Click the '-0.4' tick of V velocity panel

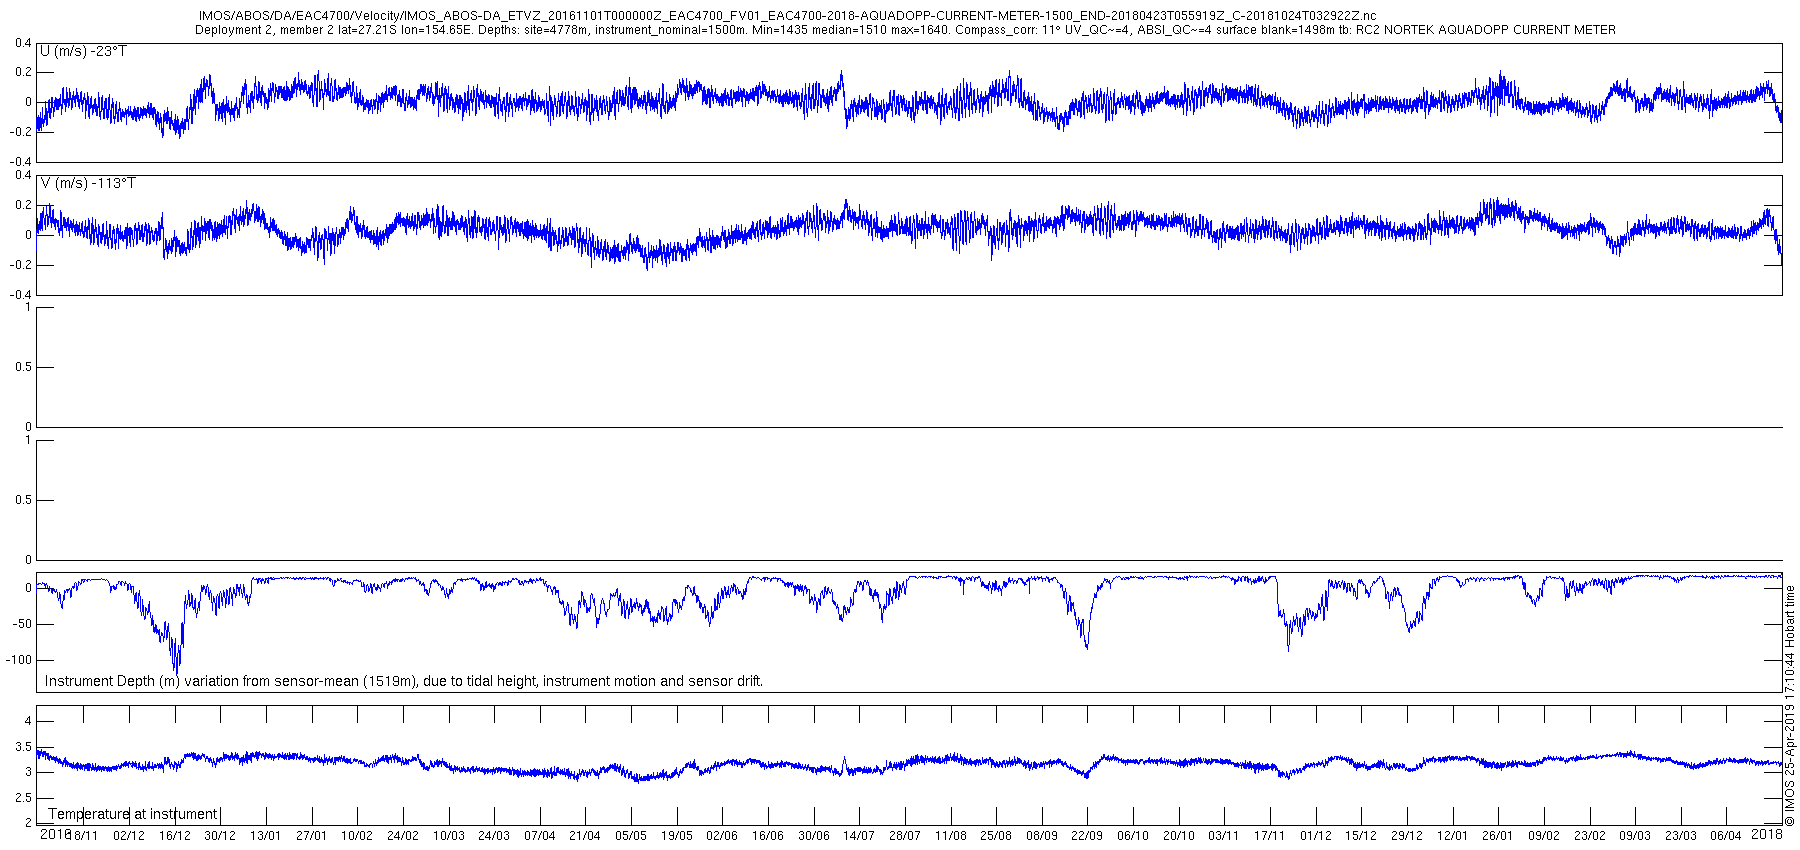[x=21, y=295]
